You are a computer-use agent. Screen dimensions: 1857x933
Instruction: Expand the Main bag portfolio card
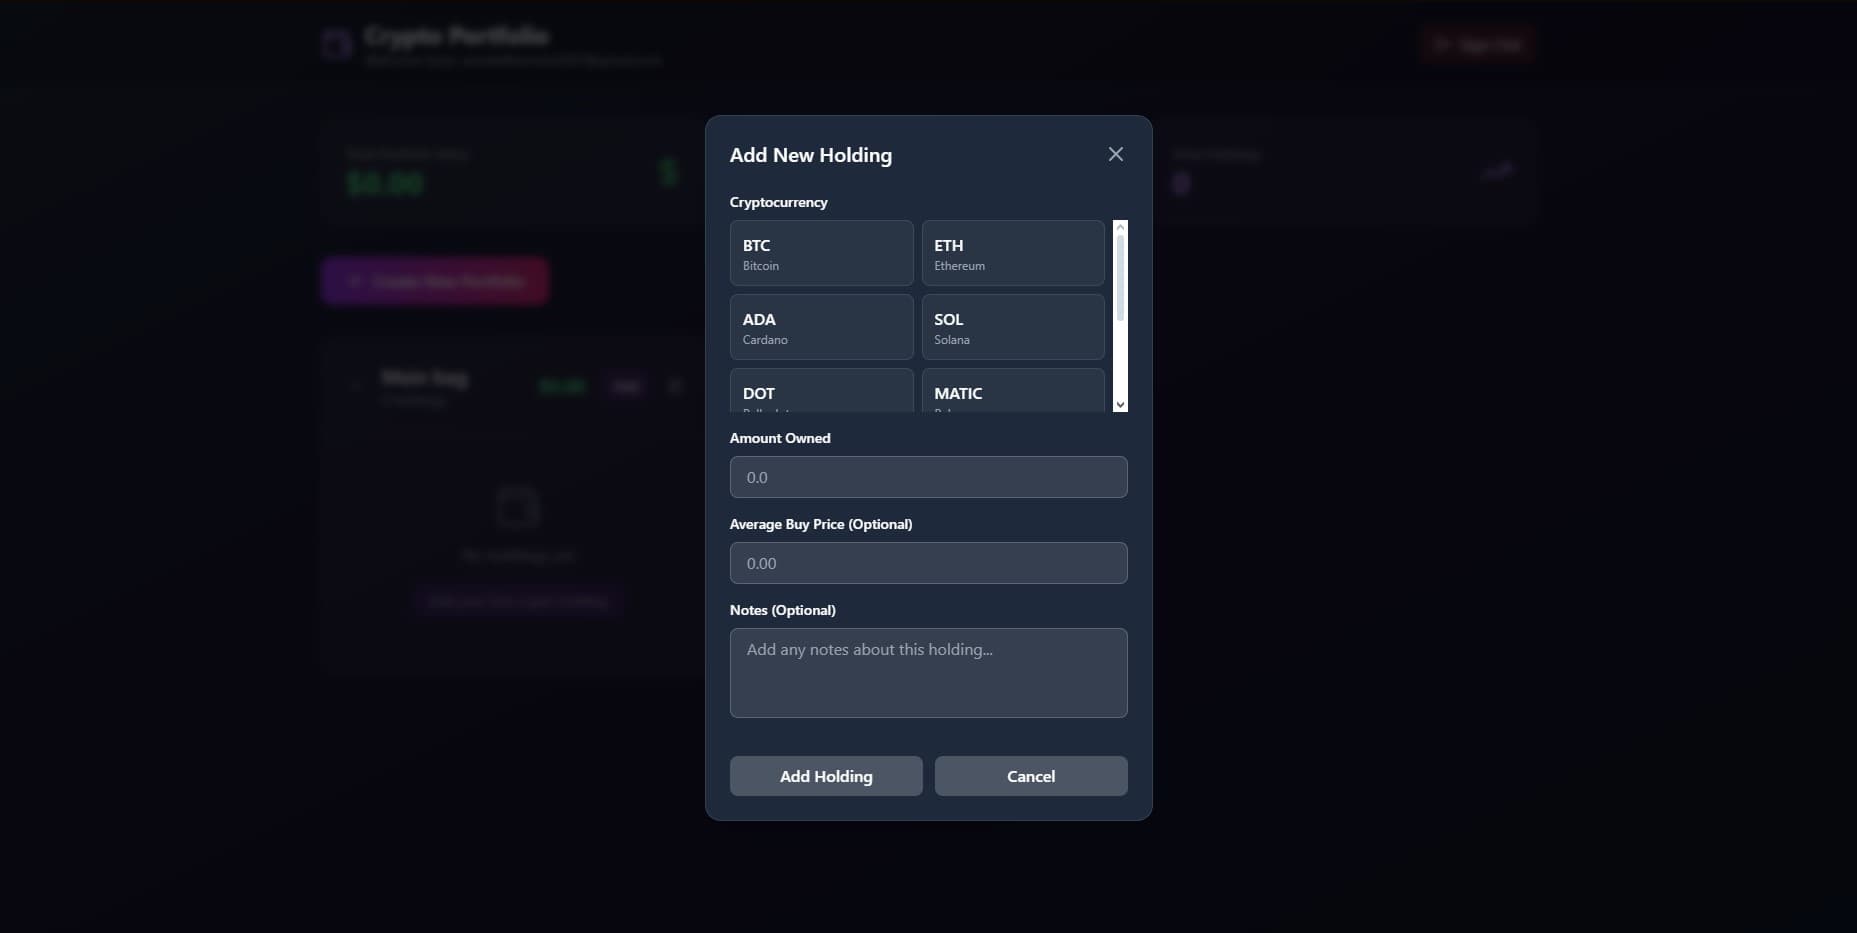tap(357, 387)
